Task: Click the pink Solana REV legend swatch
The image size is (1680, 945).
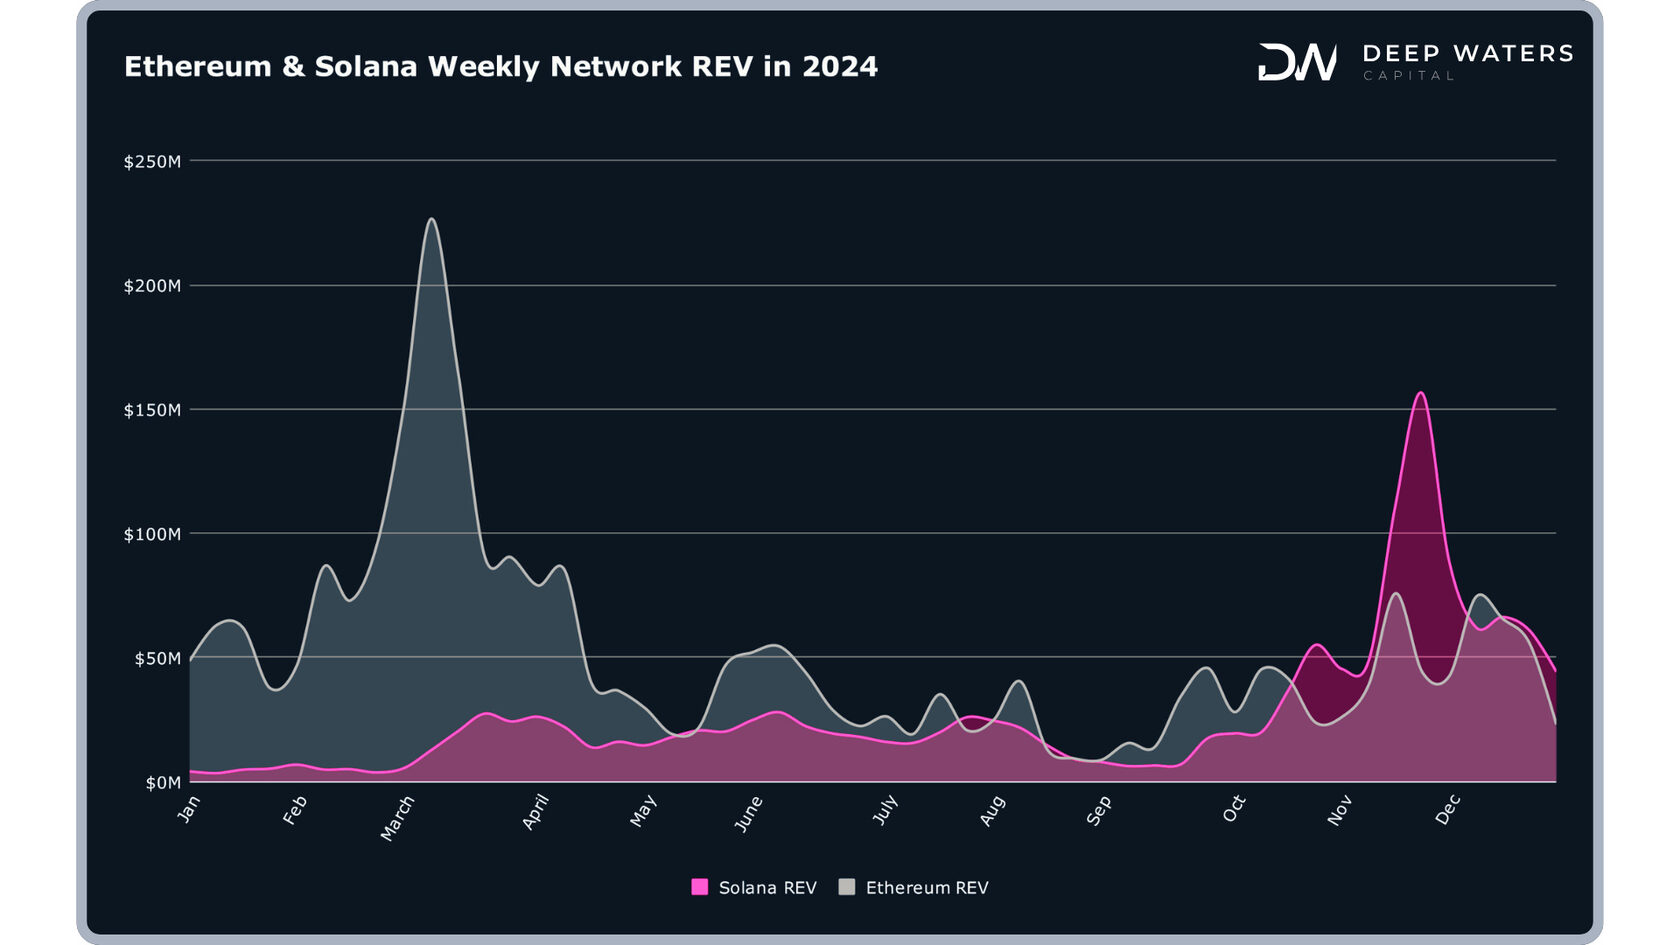Action: pos(700,887)
